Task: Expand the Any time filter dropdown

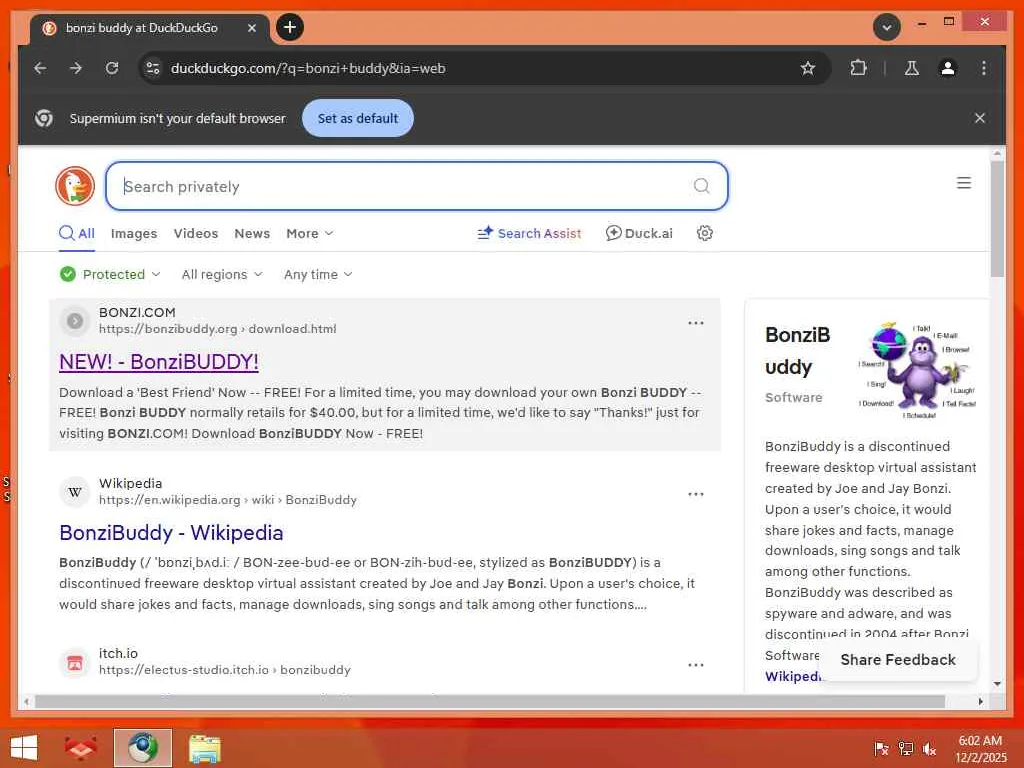Action: click(x=318, y=274)
